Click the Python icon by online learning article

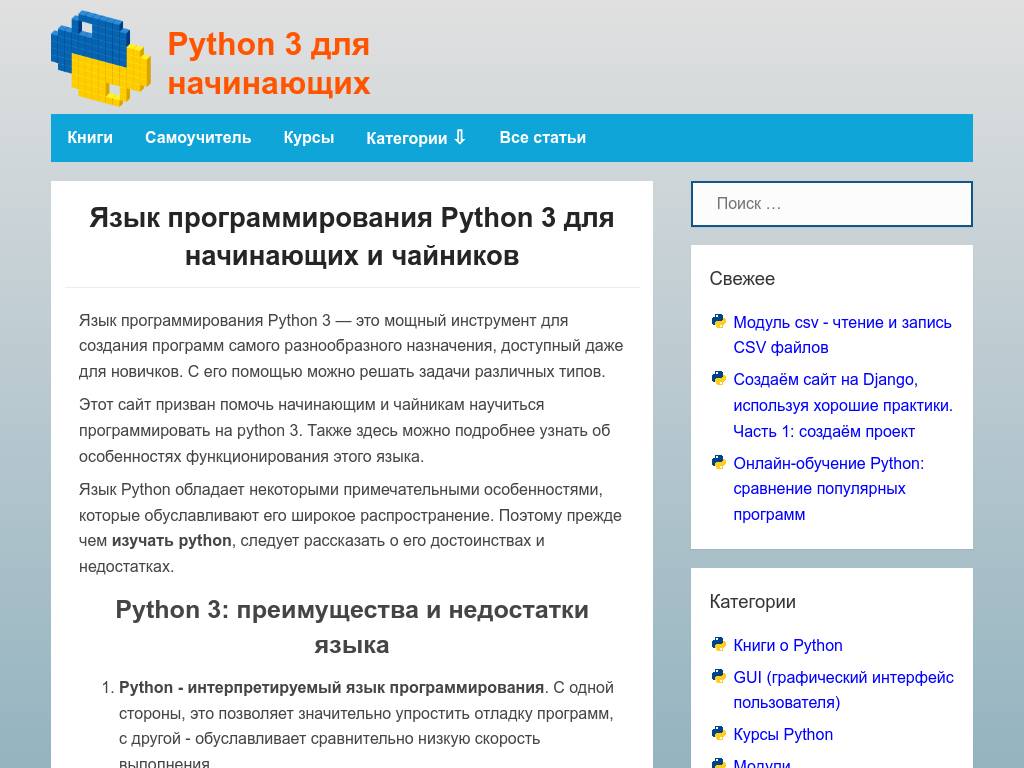click(x=718, y=462)
